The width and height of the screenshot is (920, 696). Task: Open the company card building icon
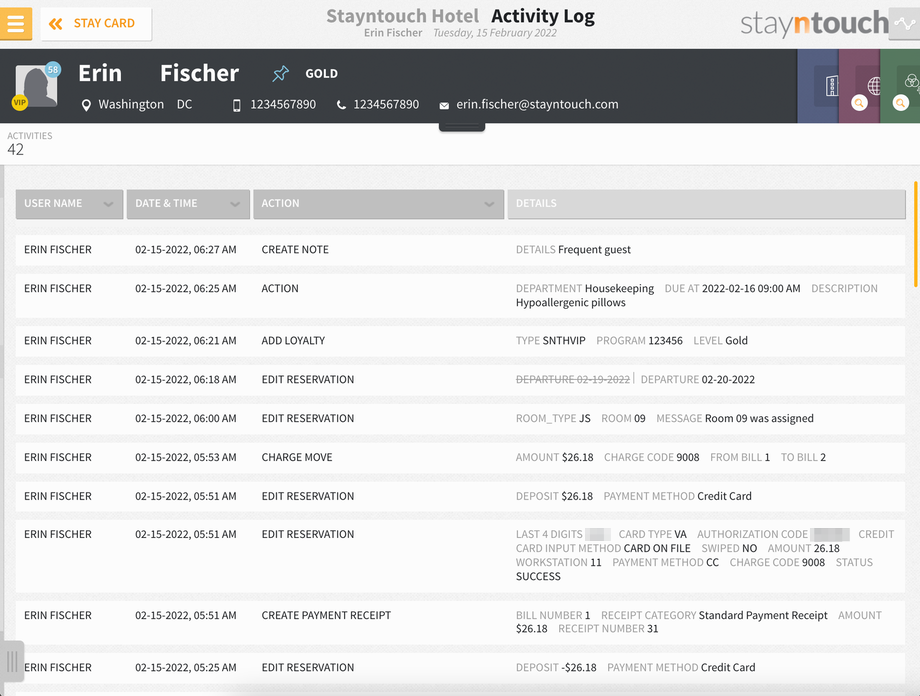(831, 86)
